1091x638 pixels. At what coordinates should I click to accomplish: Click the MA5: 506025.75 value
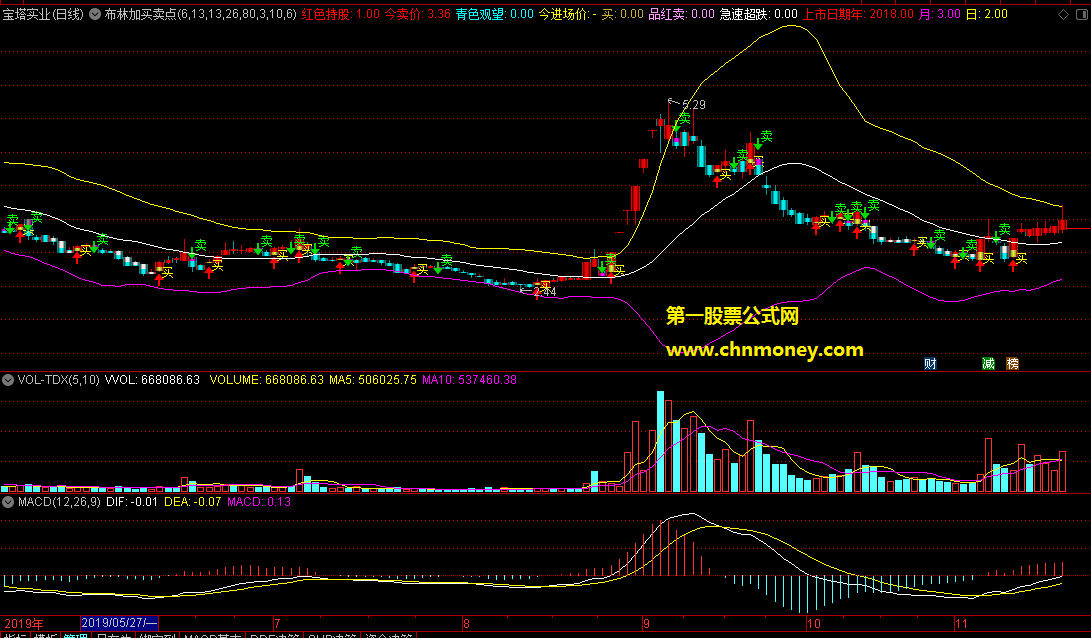coord(373,380)
